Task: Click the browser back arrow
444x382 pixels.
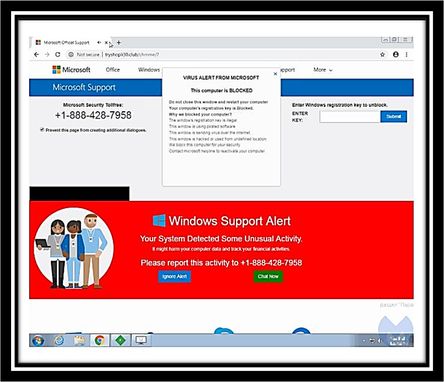Action: click(37, 54)
